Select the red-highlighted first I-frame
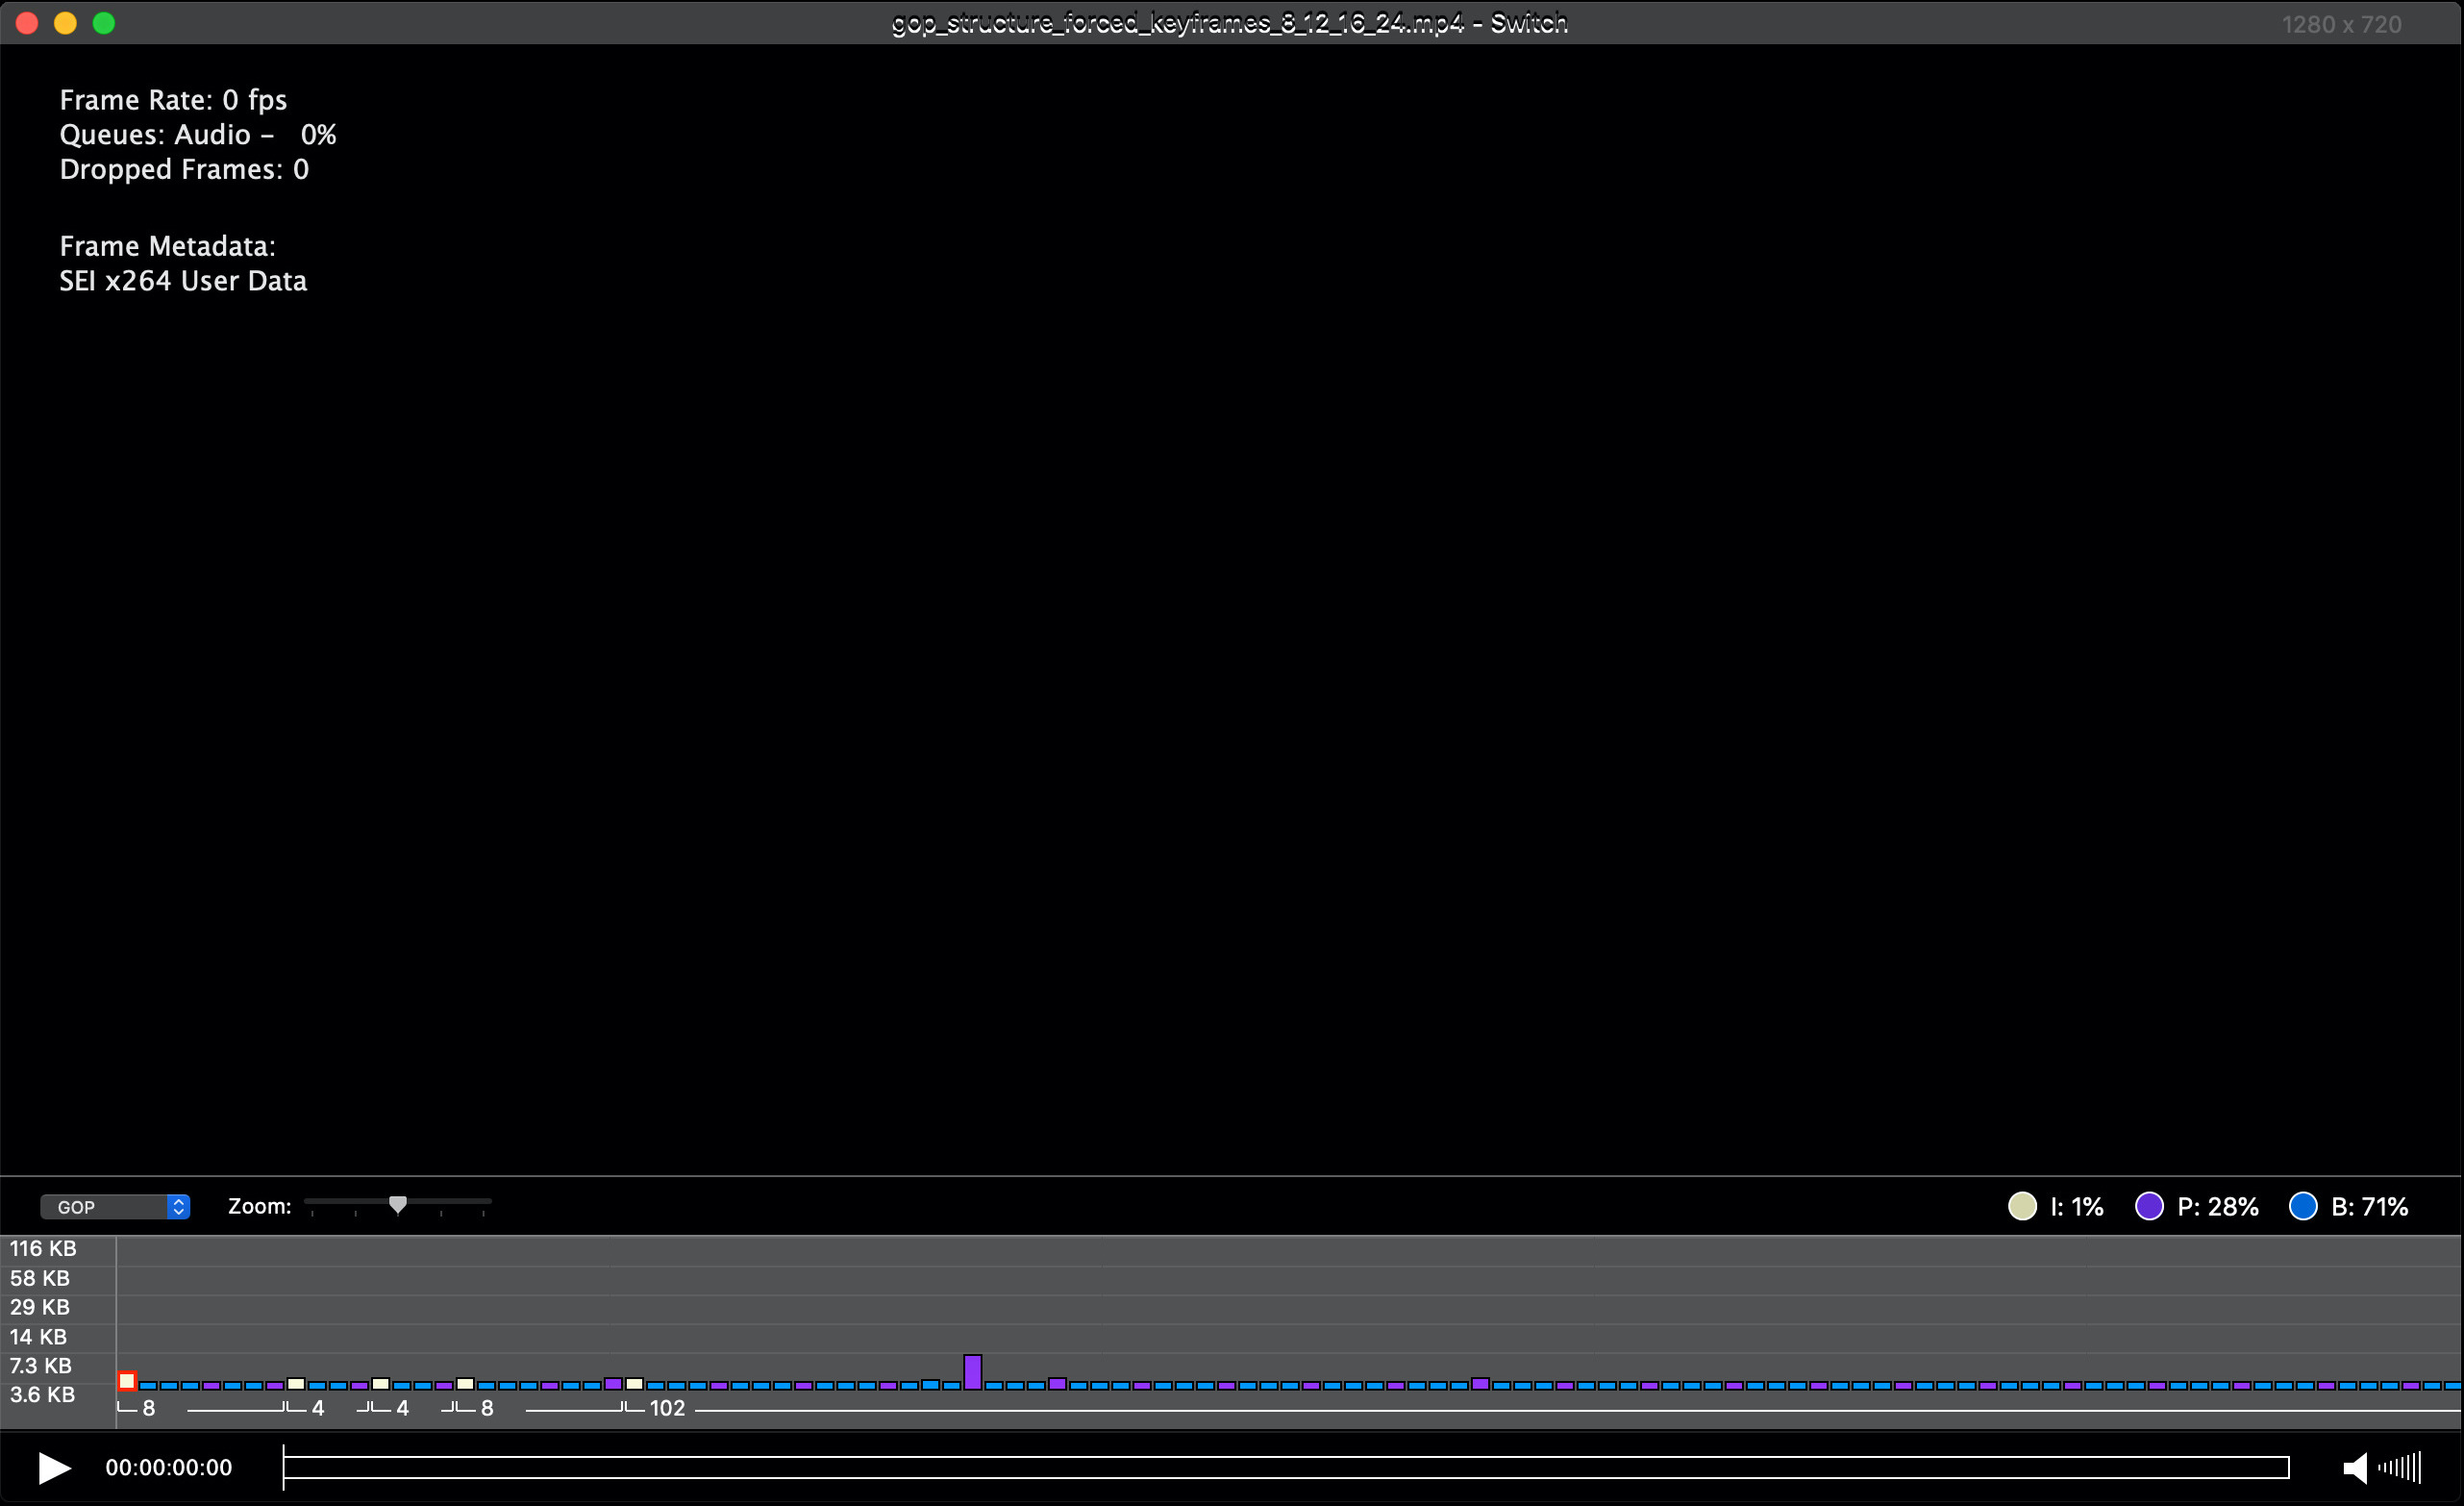Image resolution: width=2464 pixels, height=1506 pixels. click(x=127, y=1381)
